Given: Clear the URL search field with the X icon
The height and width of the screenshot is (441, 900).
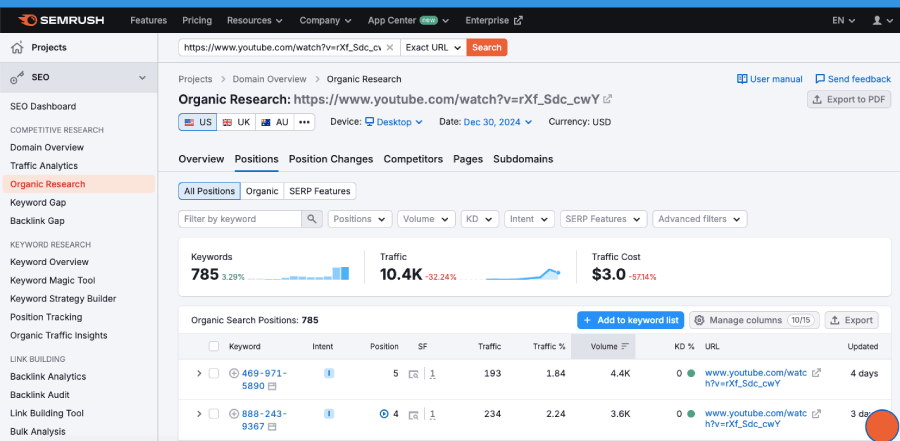Looking at the screenshot, I should pos(390,48).
